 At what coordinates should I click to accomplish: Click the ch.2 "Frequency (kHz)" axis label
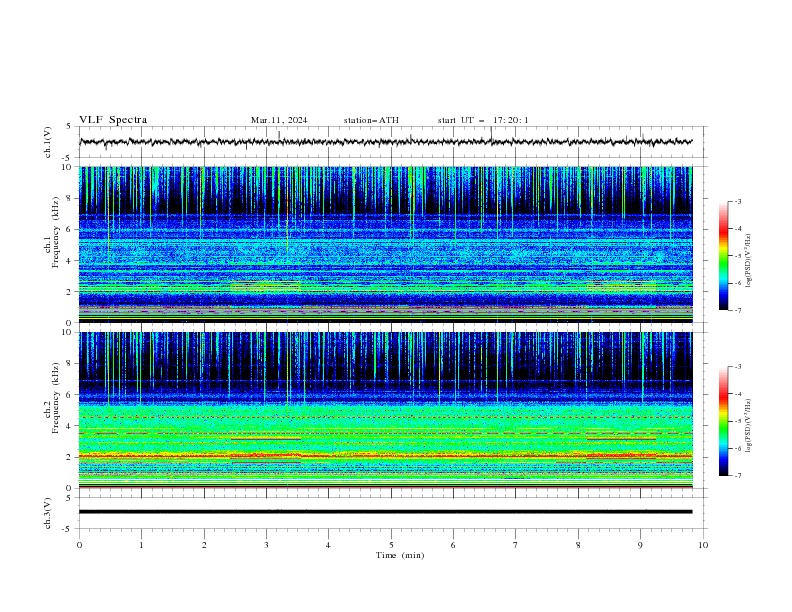56,398
